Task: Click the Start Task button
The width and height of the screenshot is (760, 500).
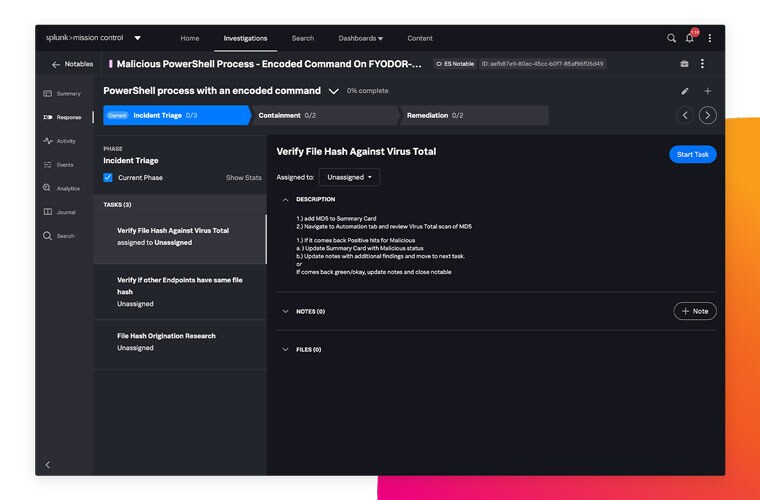Action: (x=693, y=155)
